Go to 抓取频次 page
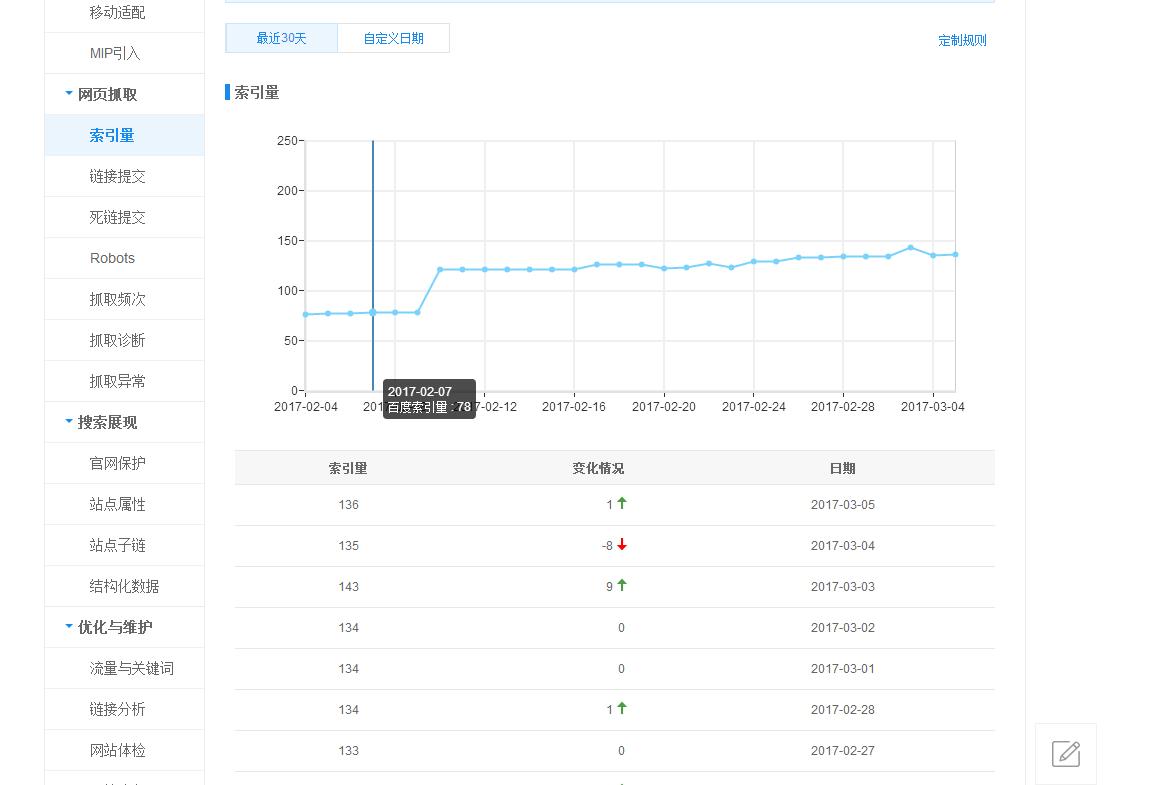This screenshot has width=1153, height=785. click(x=117, y=299)
